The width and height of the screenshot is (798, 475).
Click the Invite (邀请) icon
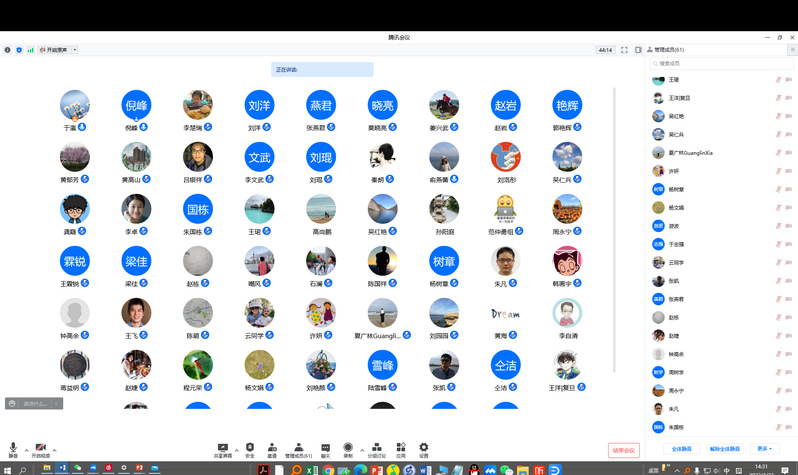click(x=272, y=447)
